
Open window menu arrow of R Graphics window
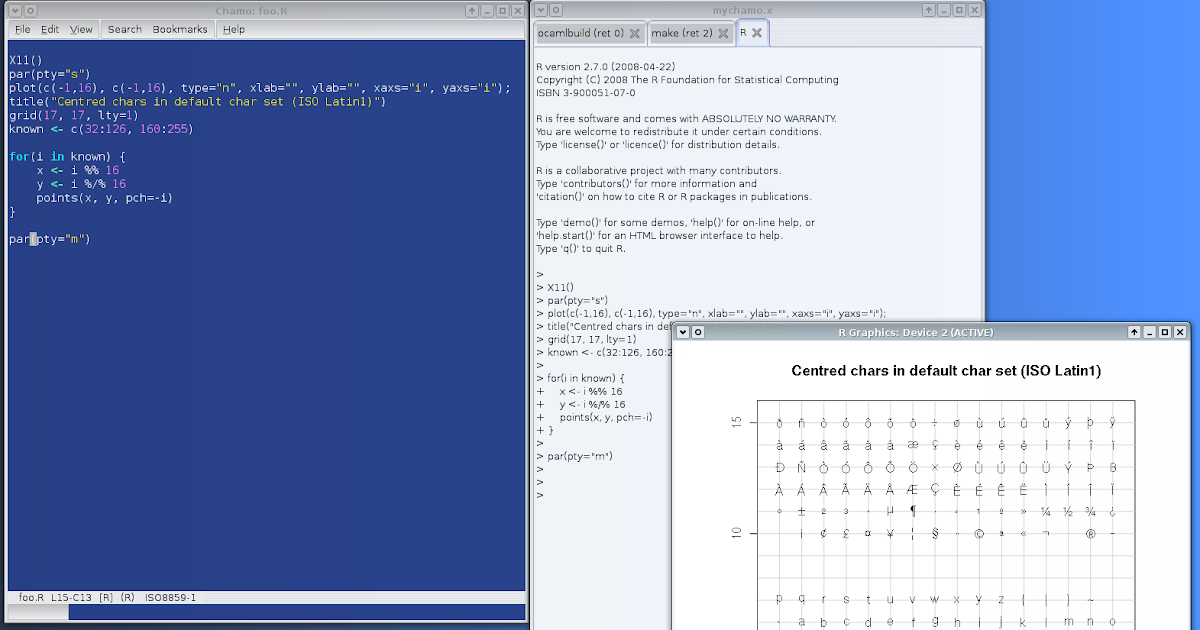tap(683, 332)
